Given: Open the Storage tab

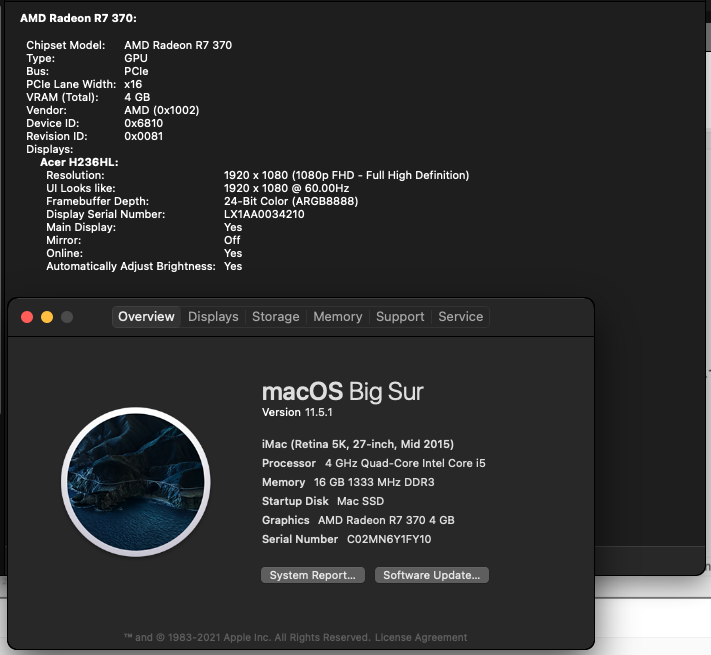Looking at the screenshot, I should [x=276, y=316].
